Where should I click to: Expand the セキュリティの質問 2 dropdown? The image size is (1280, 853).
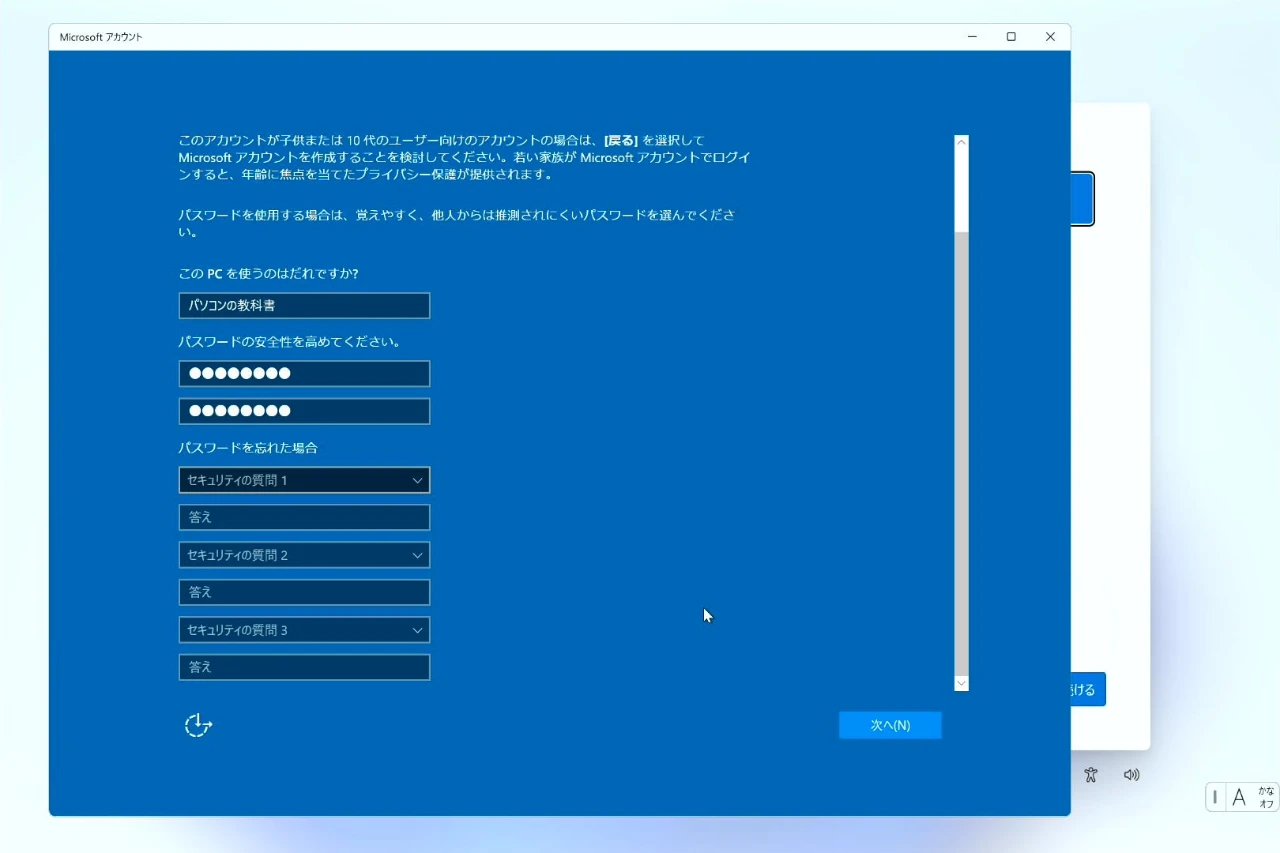pyautogui.click(x=304, y=555)
